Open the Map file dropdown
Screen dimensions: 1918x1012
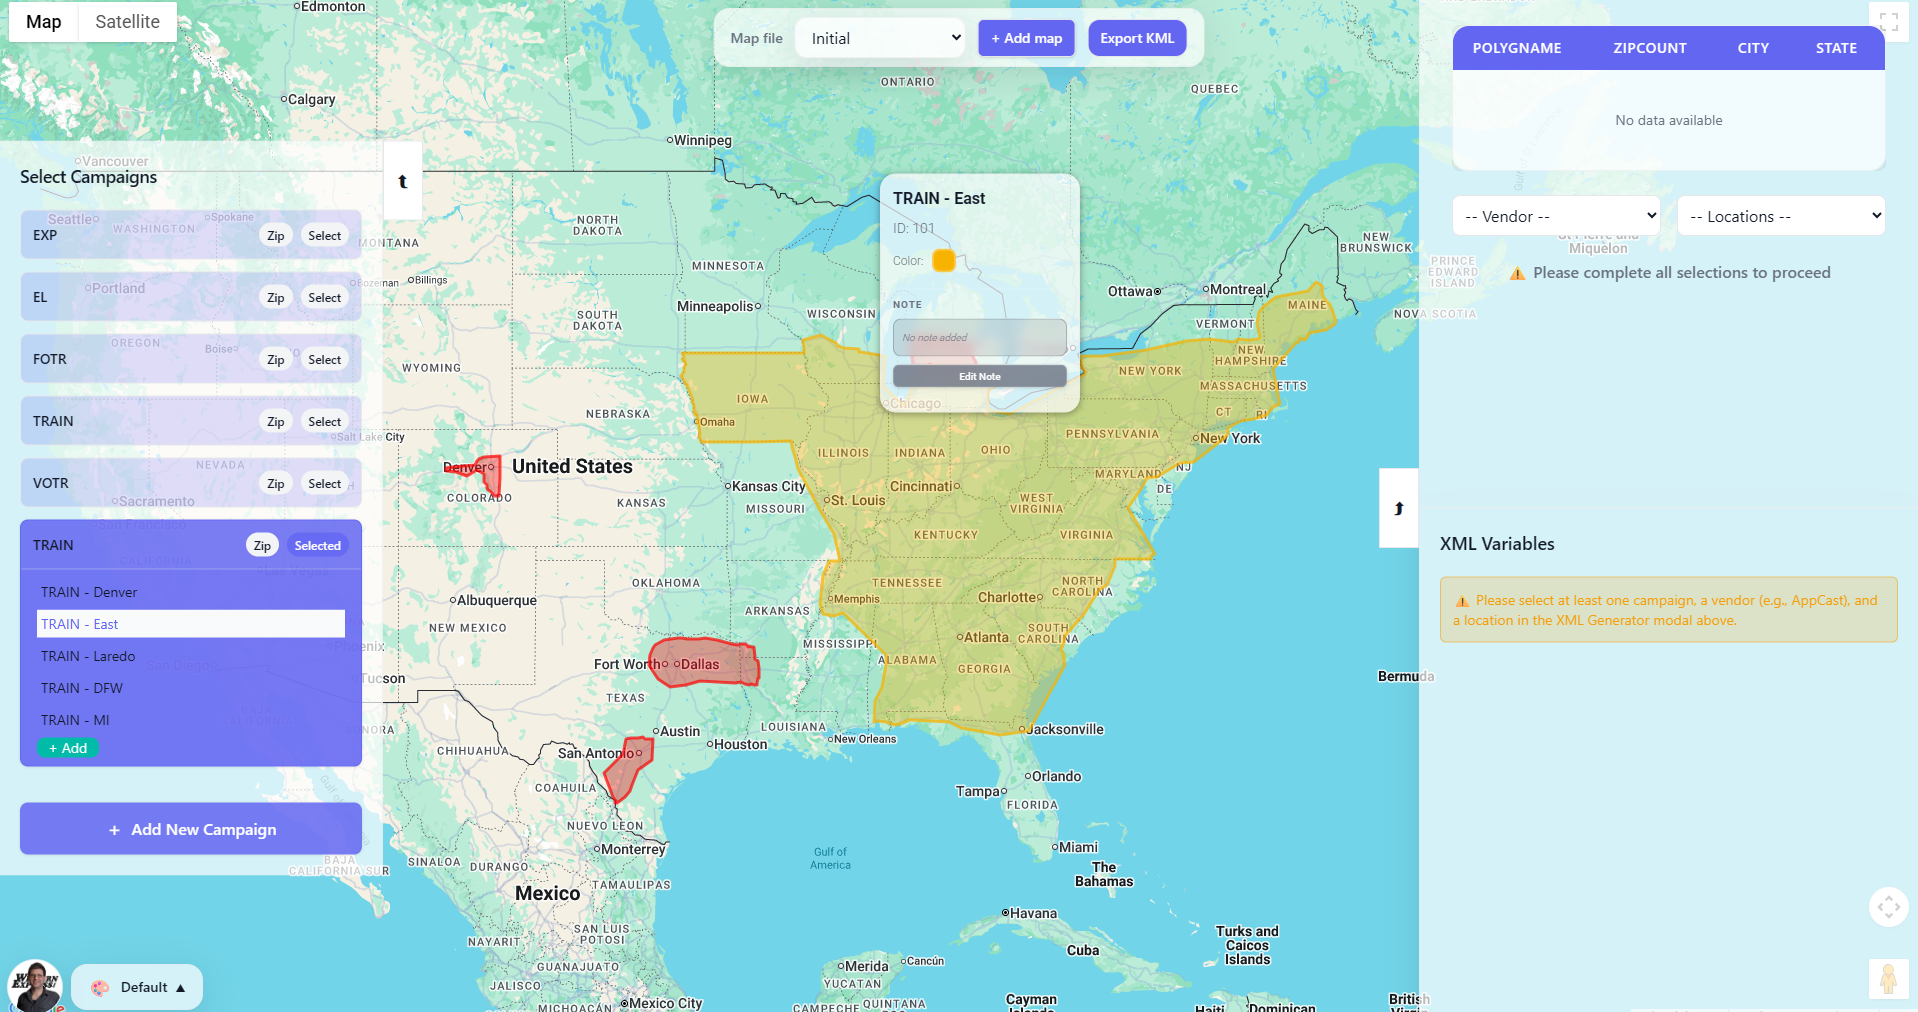pos(881,38)
